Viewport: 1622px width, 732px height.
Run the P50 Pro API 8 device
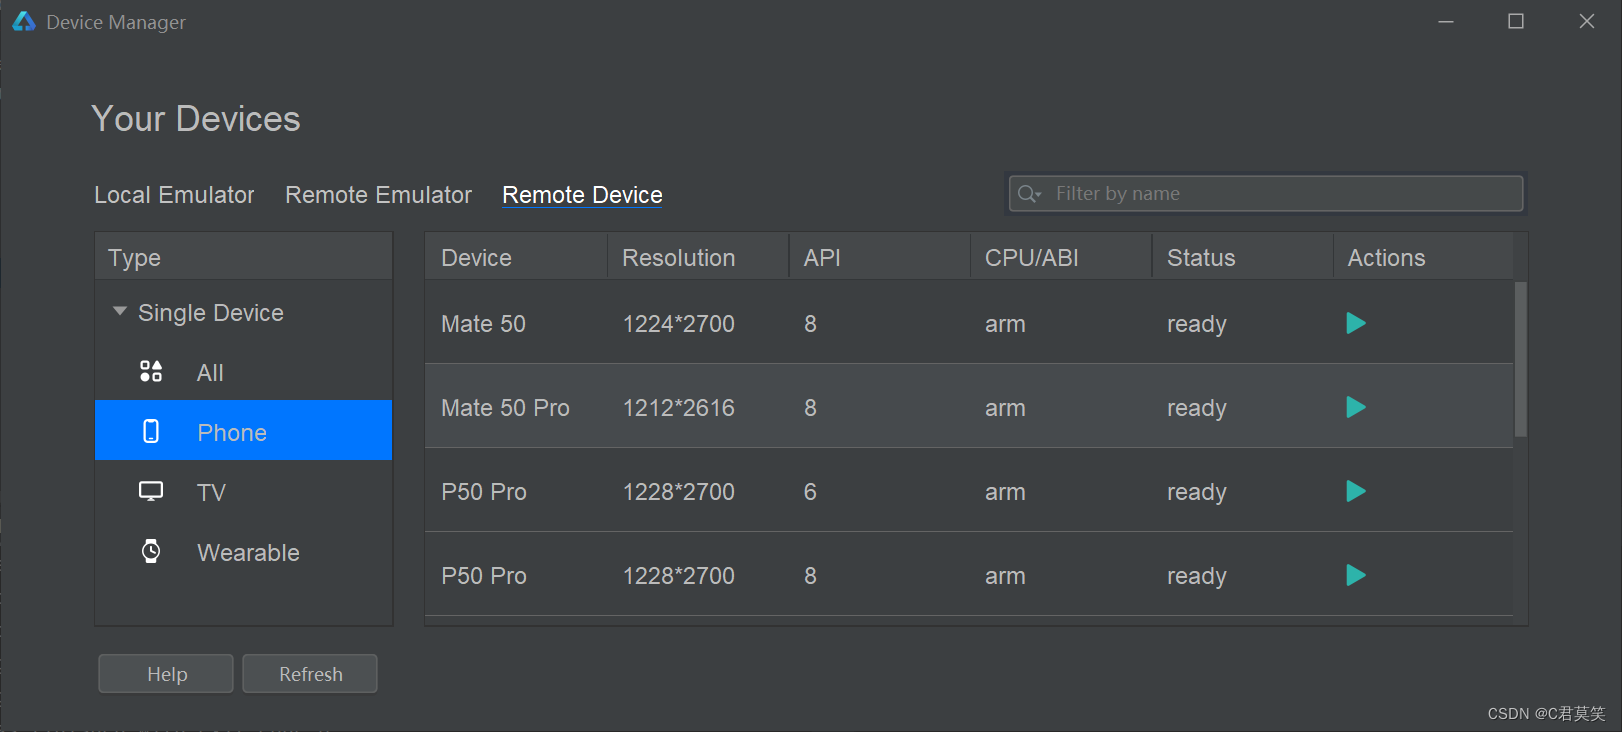click(x=1356, y=575)
